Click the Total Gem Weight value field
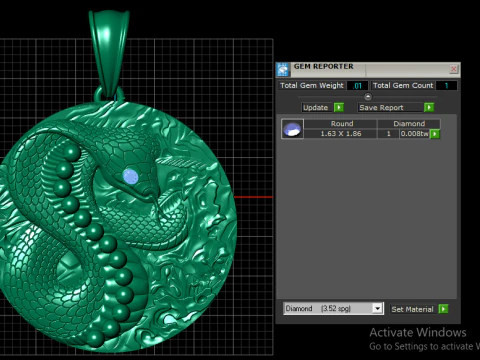This screenshot has height=360, width=480. (357, 86)
